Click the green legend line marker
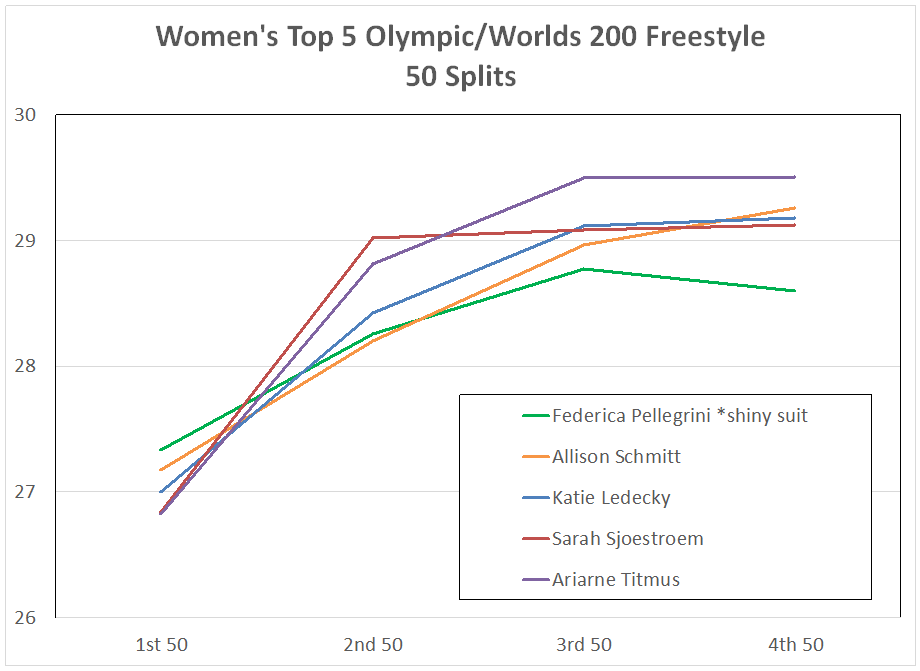 click(535, 416)
